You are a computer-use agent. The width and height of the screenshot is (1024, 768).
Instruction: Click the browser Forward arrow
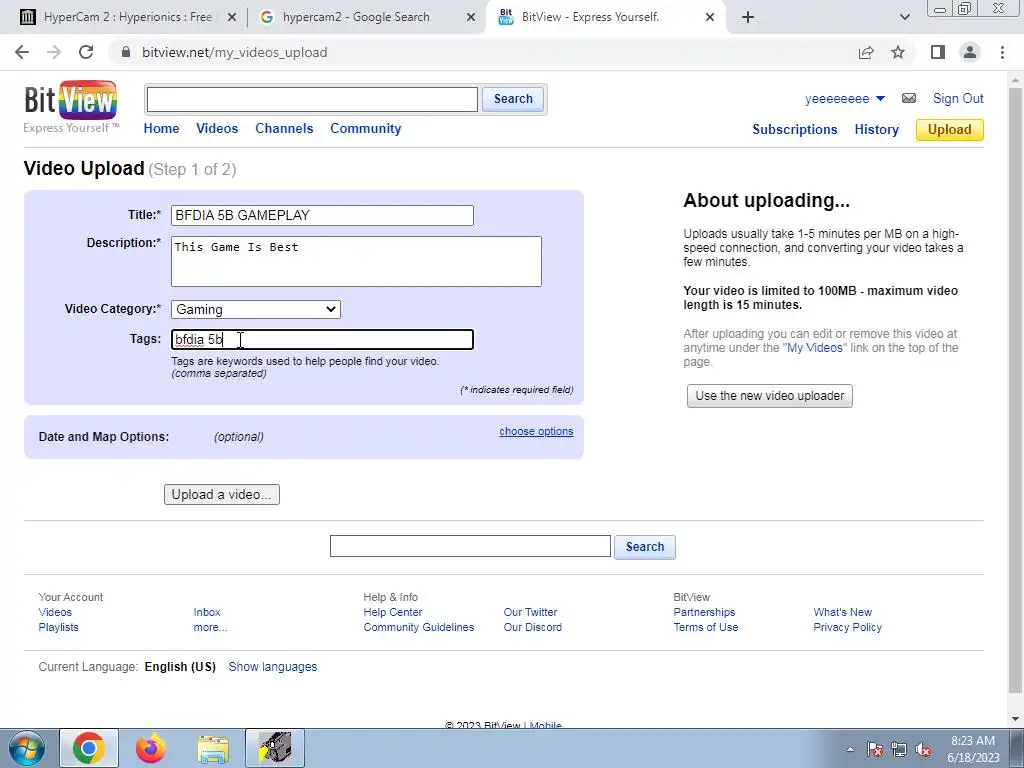(54, 52)
